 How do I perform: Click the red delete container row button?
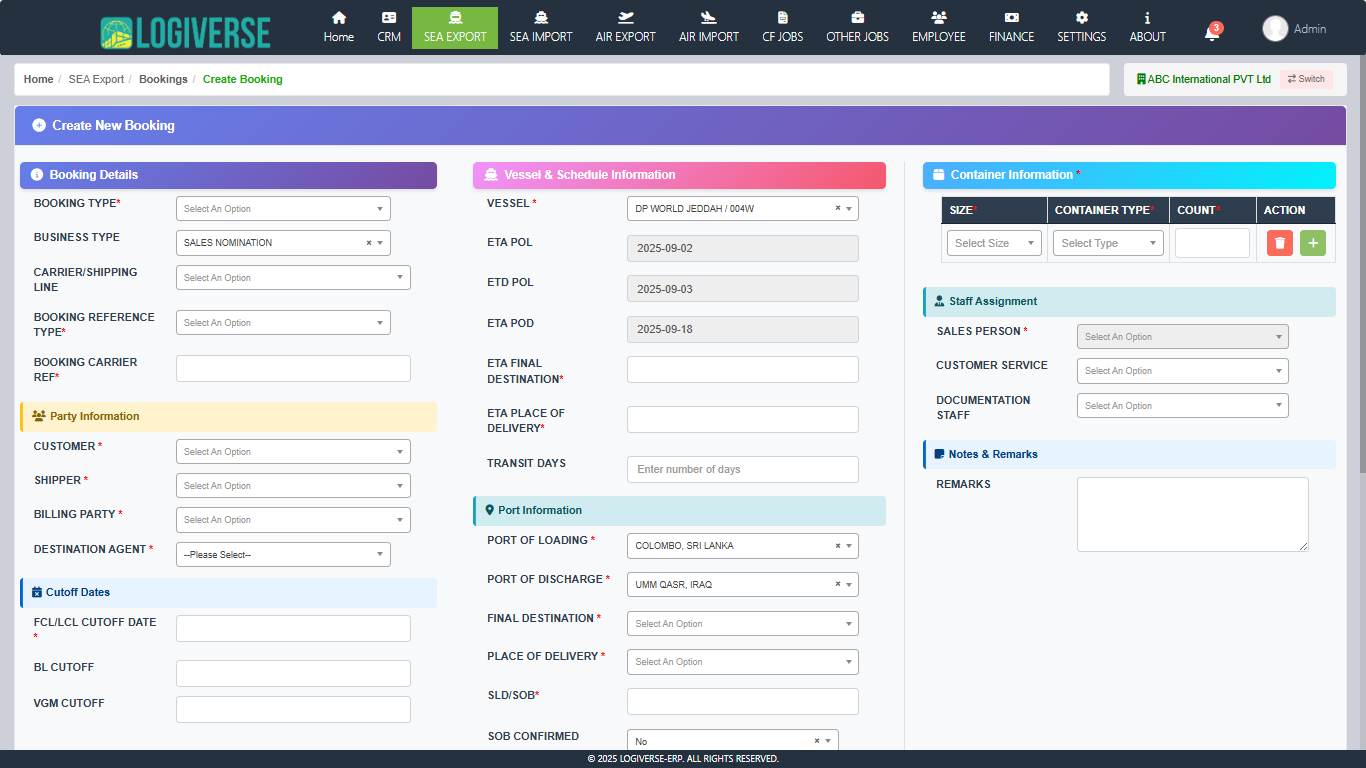point(1279,243)
